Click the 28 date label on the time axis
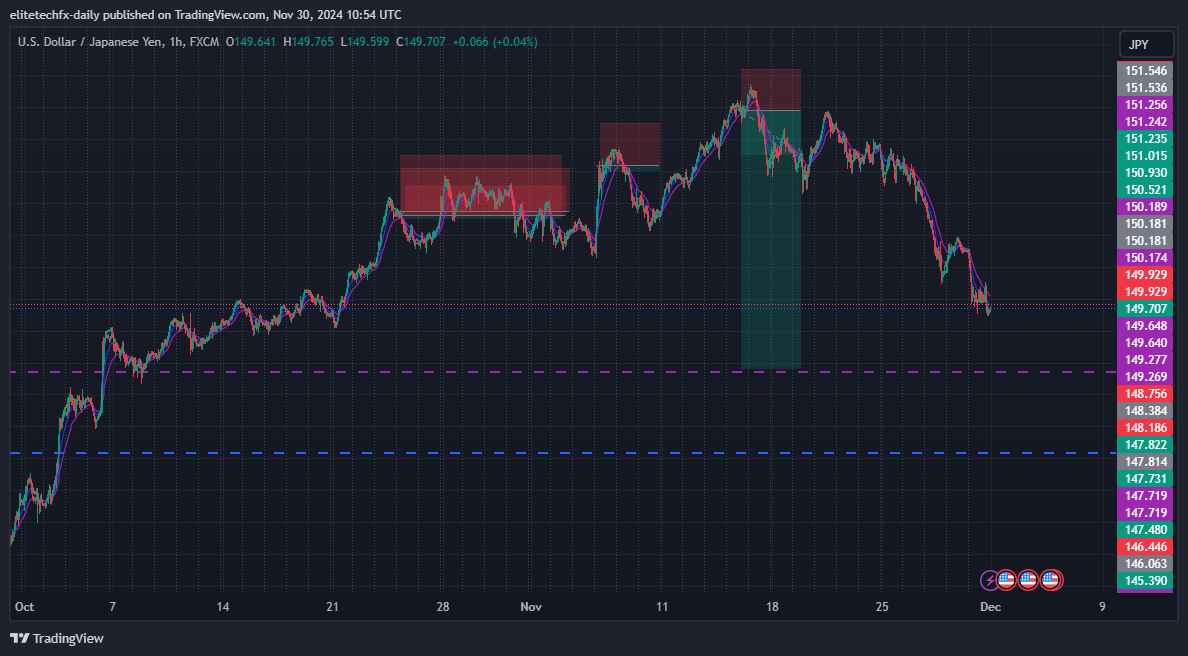This screenshot has height=656, width=1188. [x=442, y=607]
